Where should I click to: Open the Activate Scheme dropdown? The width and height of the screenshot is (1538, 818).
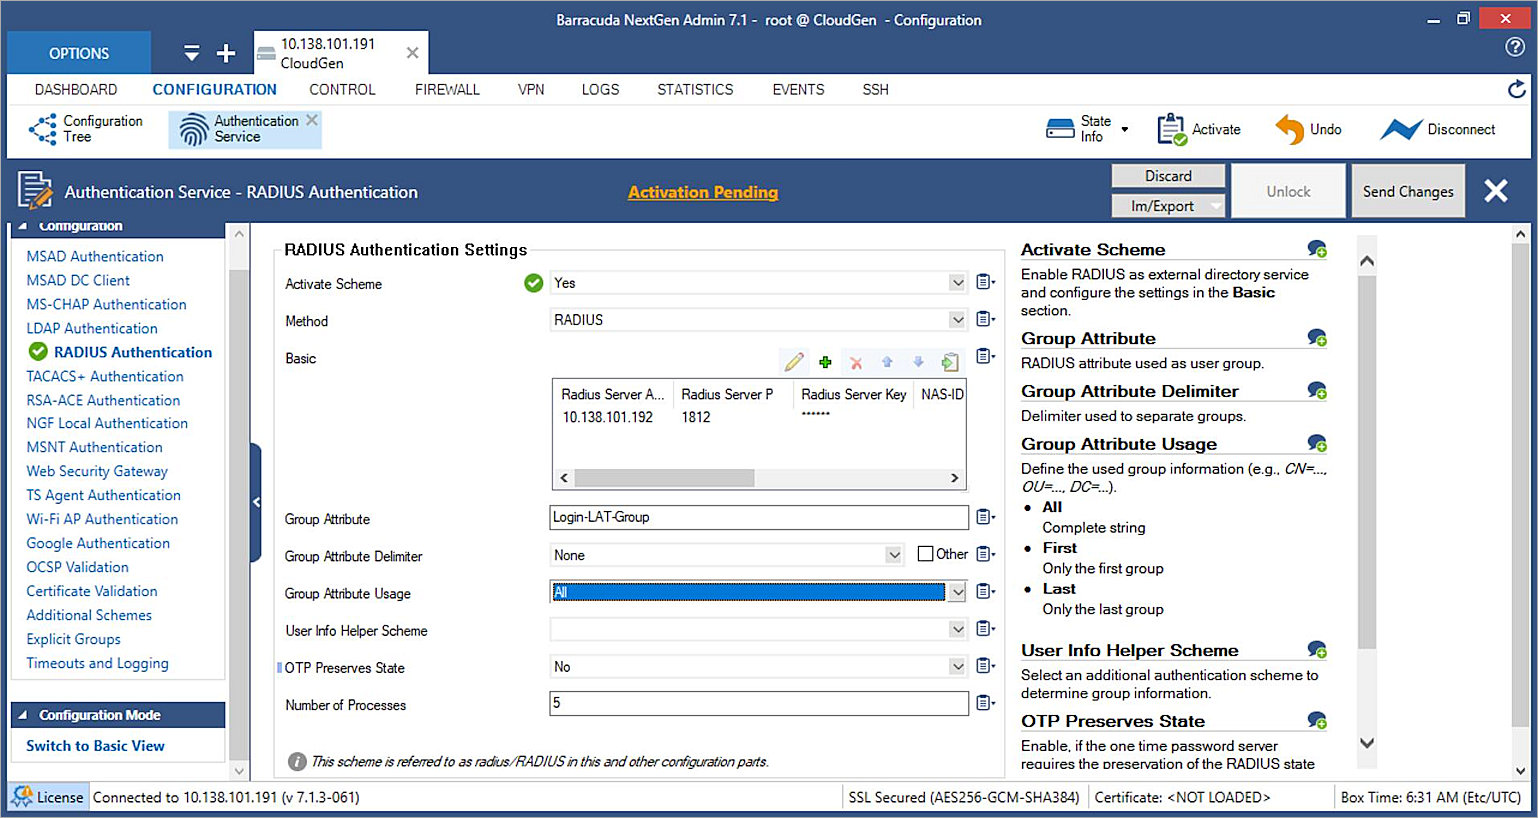(957, 283)
